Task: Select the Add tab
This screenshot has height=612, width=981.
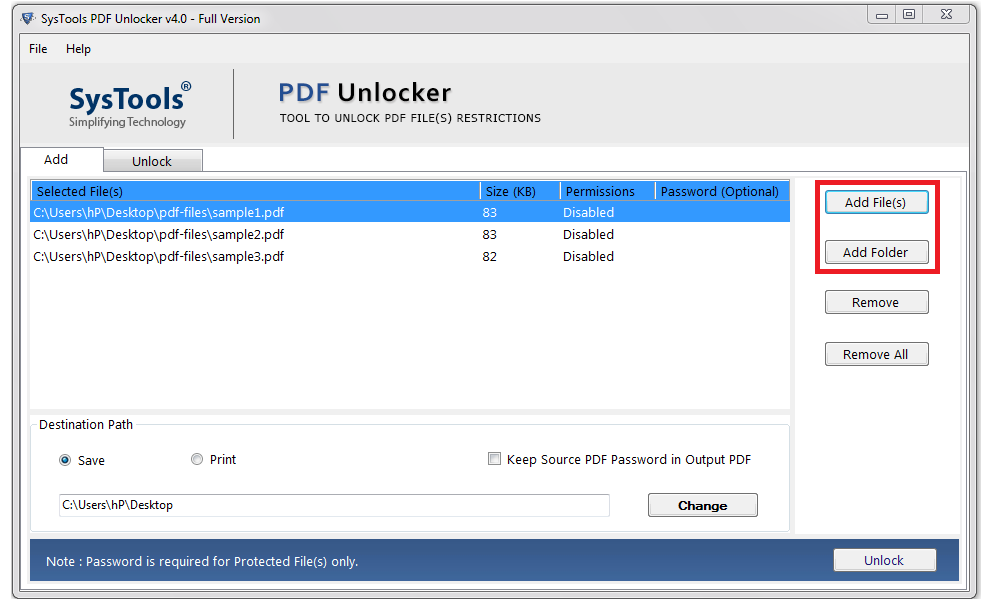Action: pos(56,159)
